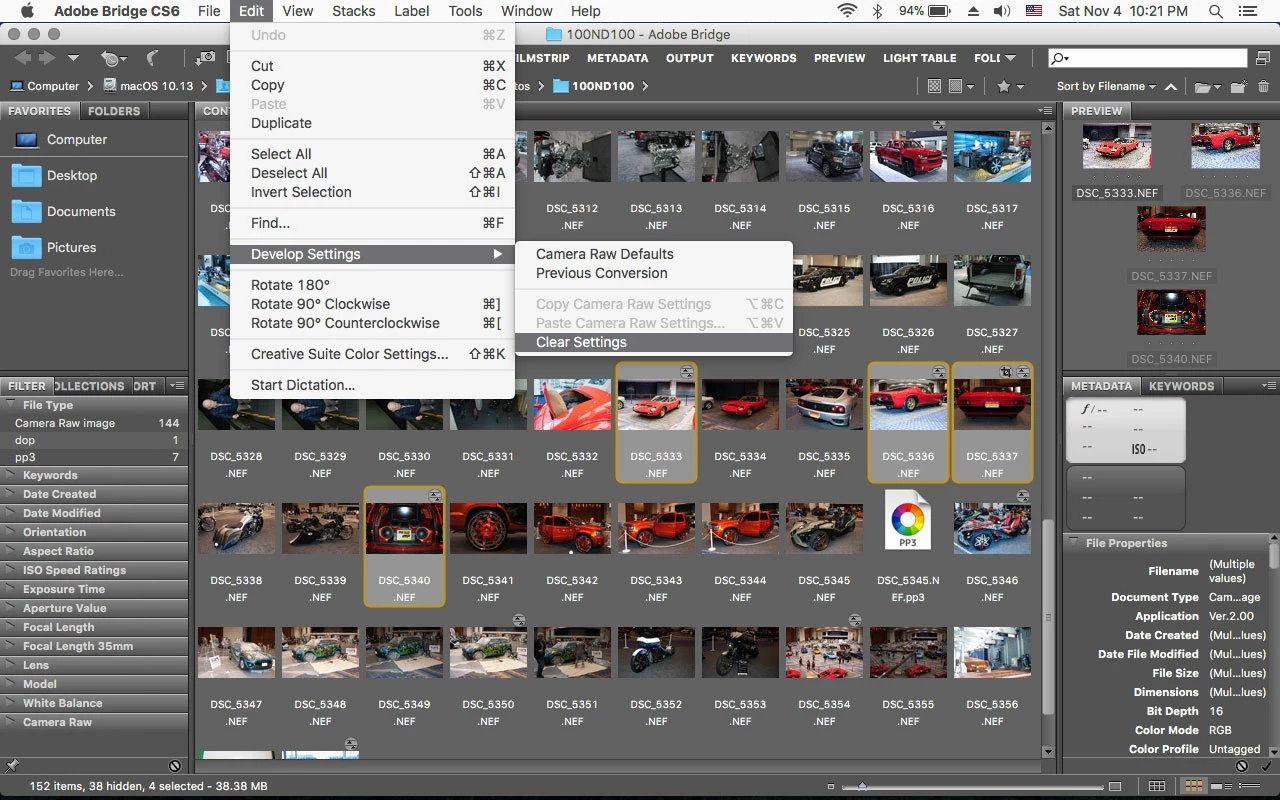Image resolution: width=1280 pixels, height=800 pixels.
Task: Choose Clear Settings from submenu
Action: click(x=653, y=342)
